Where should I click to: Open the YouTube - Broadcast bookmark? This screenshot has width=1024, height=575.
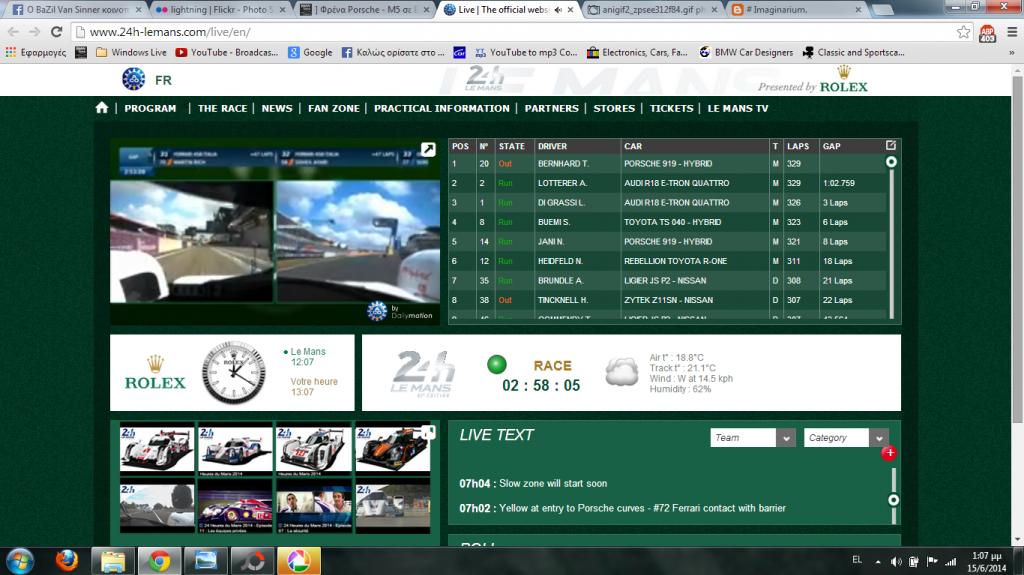pos(227,52)
